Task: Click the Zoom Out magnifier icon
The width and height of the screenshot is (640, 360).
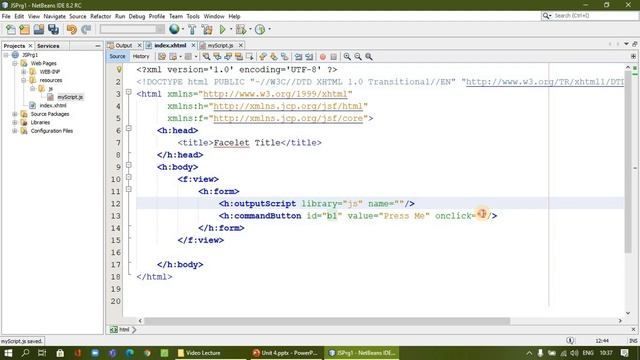Action: pyautogui.click(x=358, y=57)
